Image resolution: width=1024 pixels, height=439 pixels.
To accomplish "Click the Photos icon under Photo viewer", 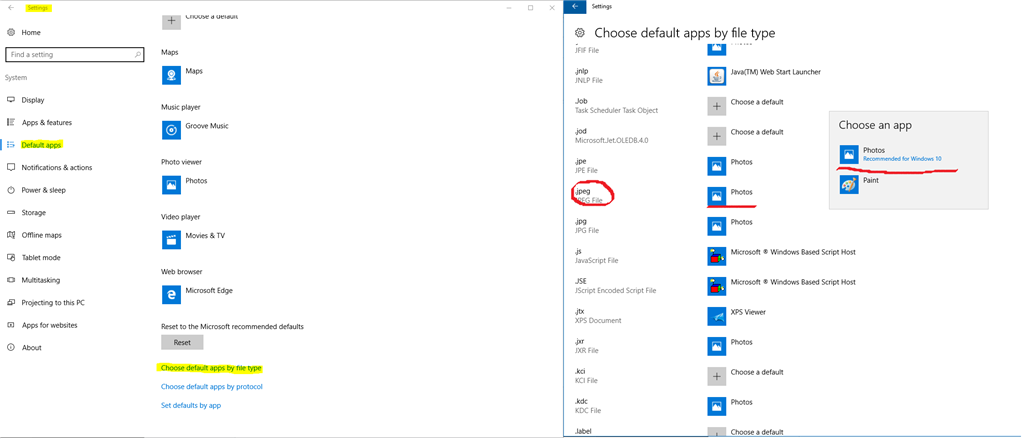I will (171, 185).
